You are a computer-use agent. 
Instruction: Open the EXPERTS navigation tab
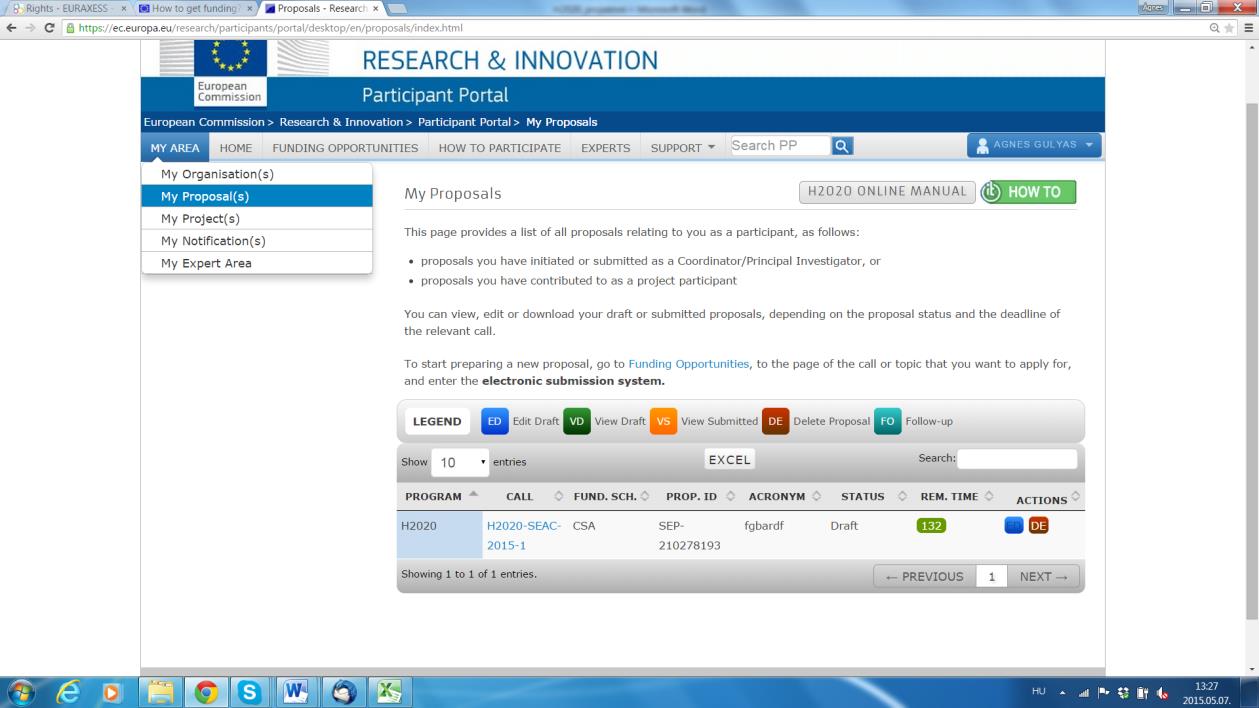pyautogui.click(x=606, y=148)
